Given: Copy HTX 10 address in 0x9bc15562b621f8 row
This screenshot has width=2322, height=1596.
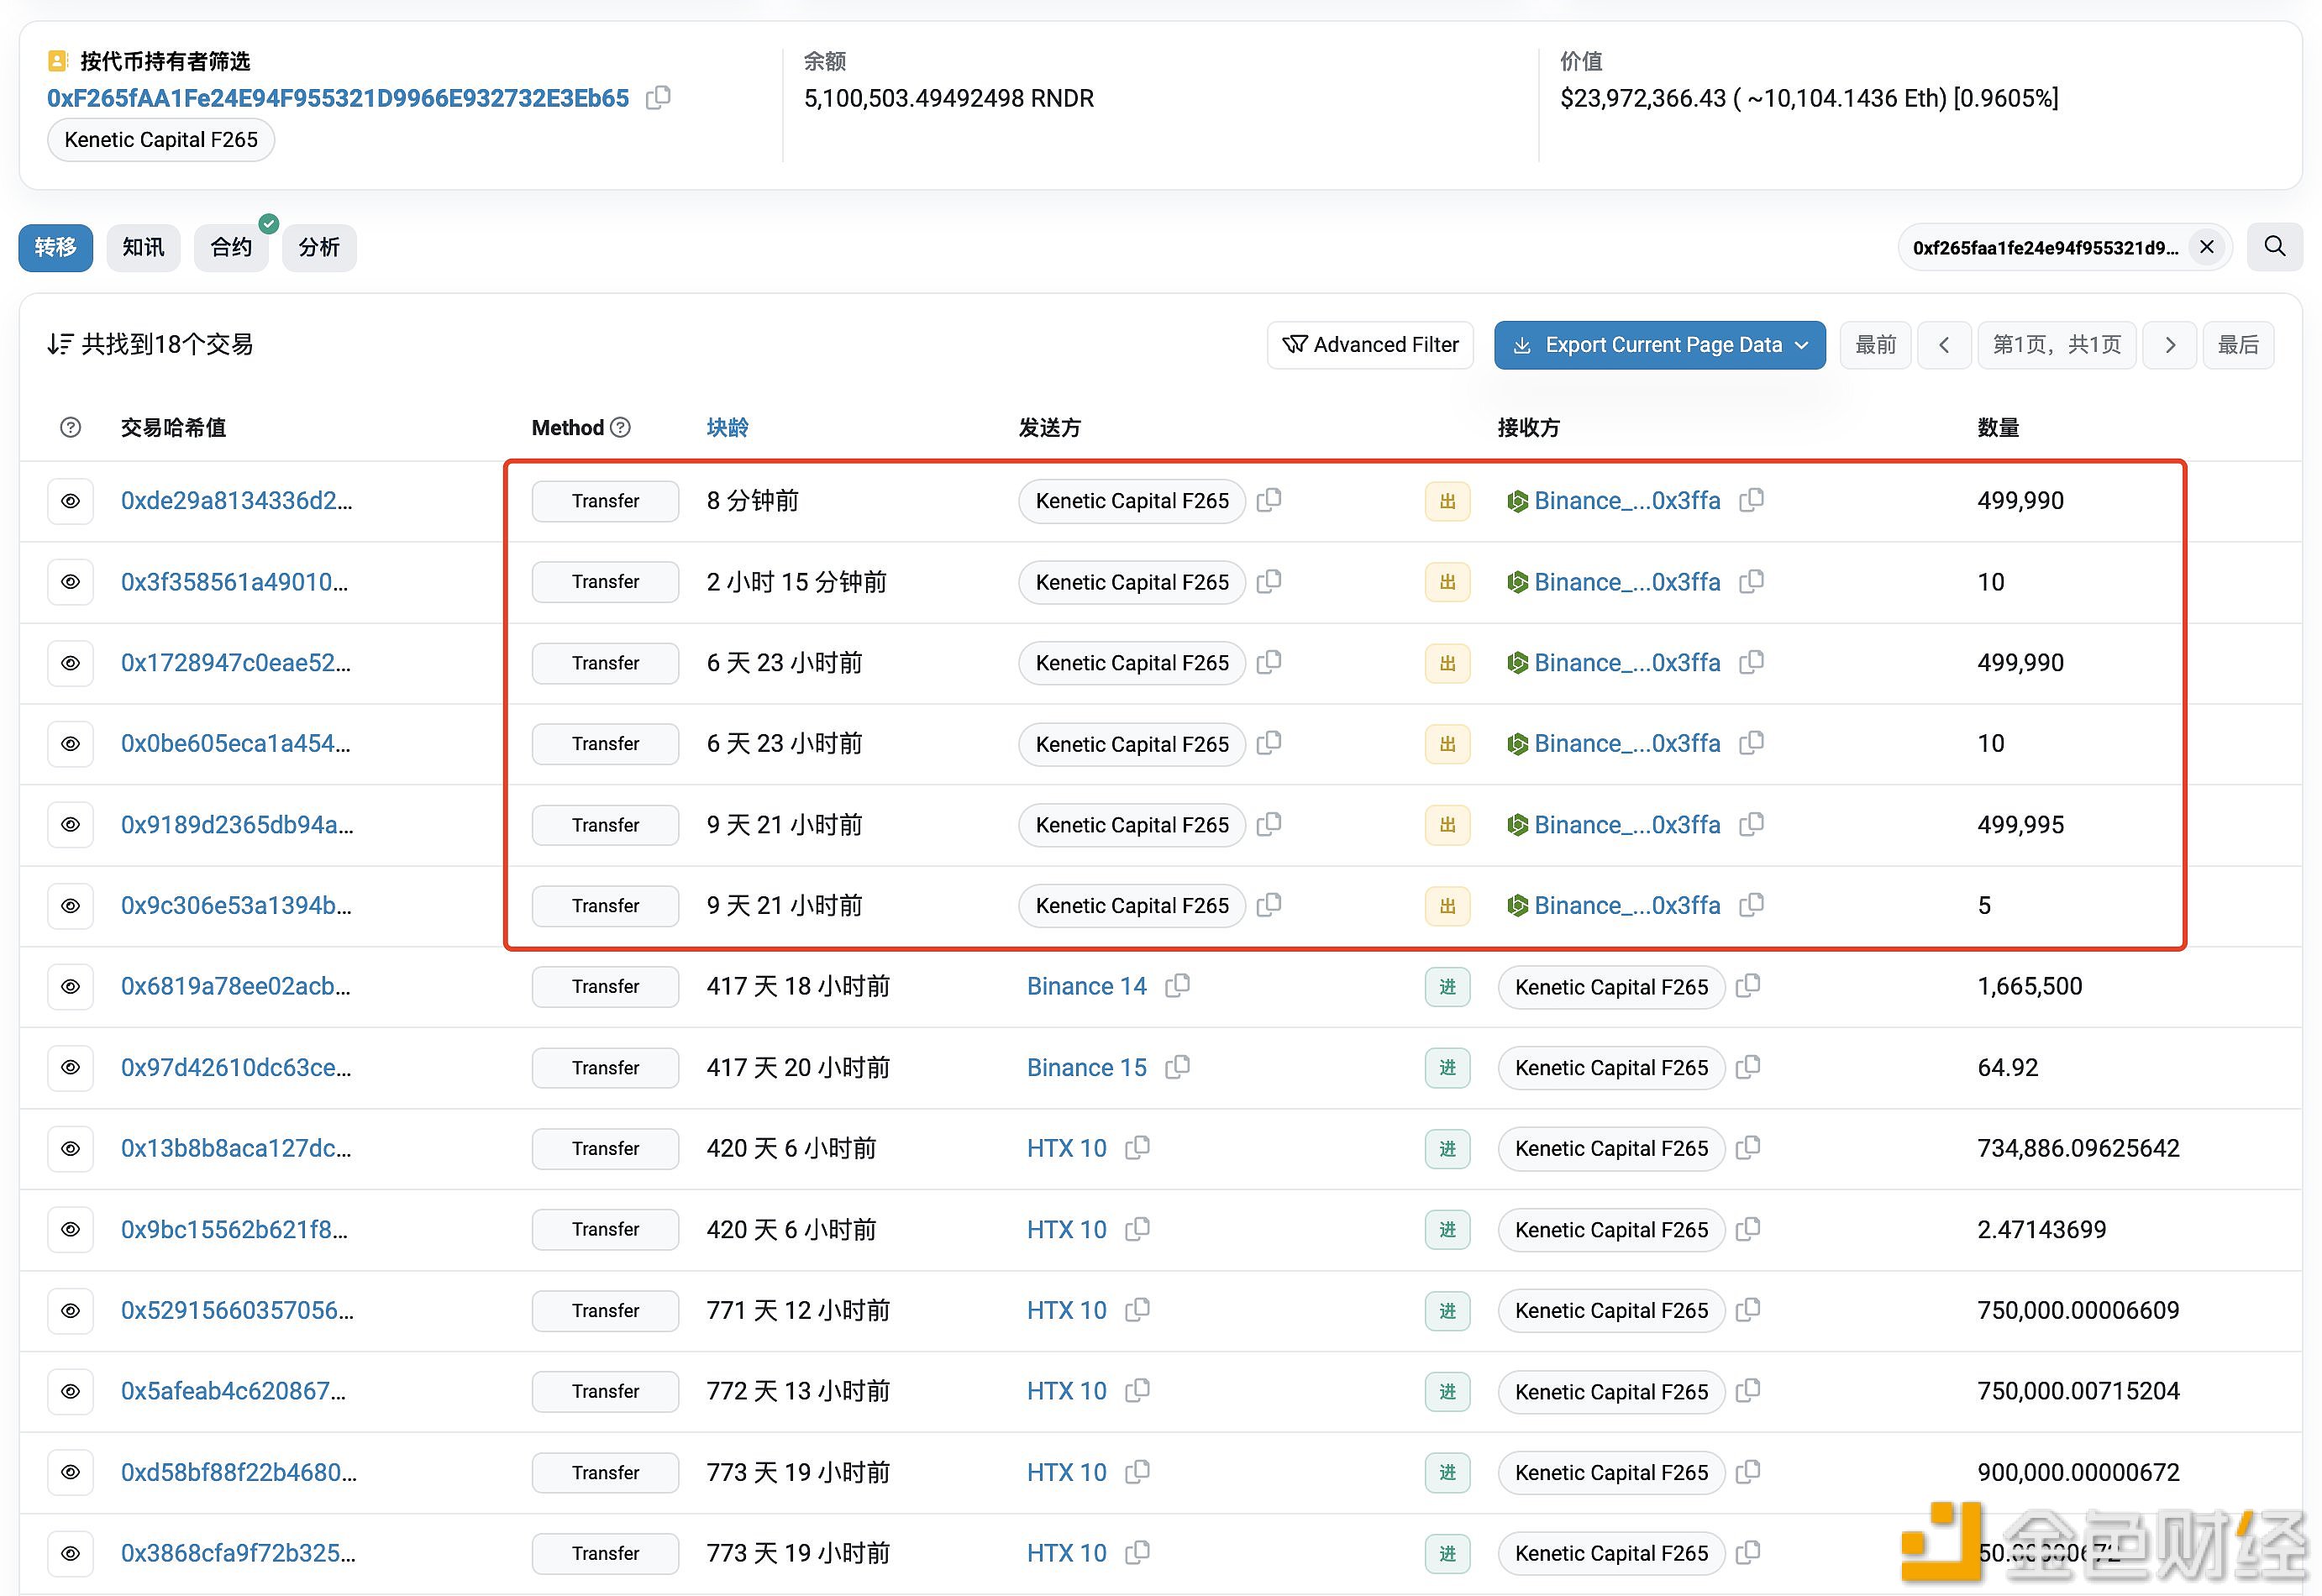Looking at the screenshot, I should click(x=1137, y=1228).
